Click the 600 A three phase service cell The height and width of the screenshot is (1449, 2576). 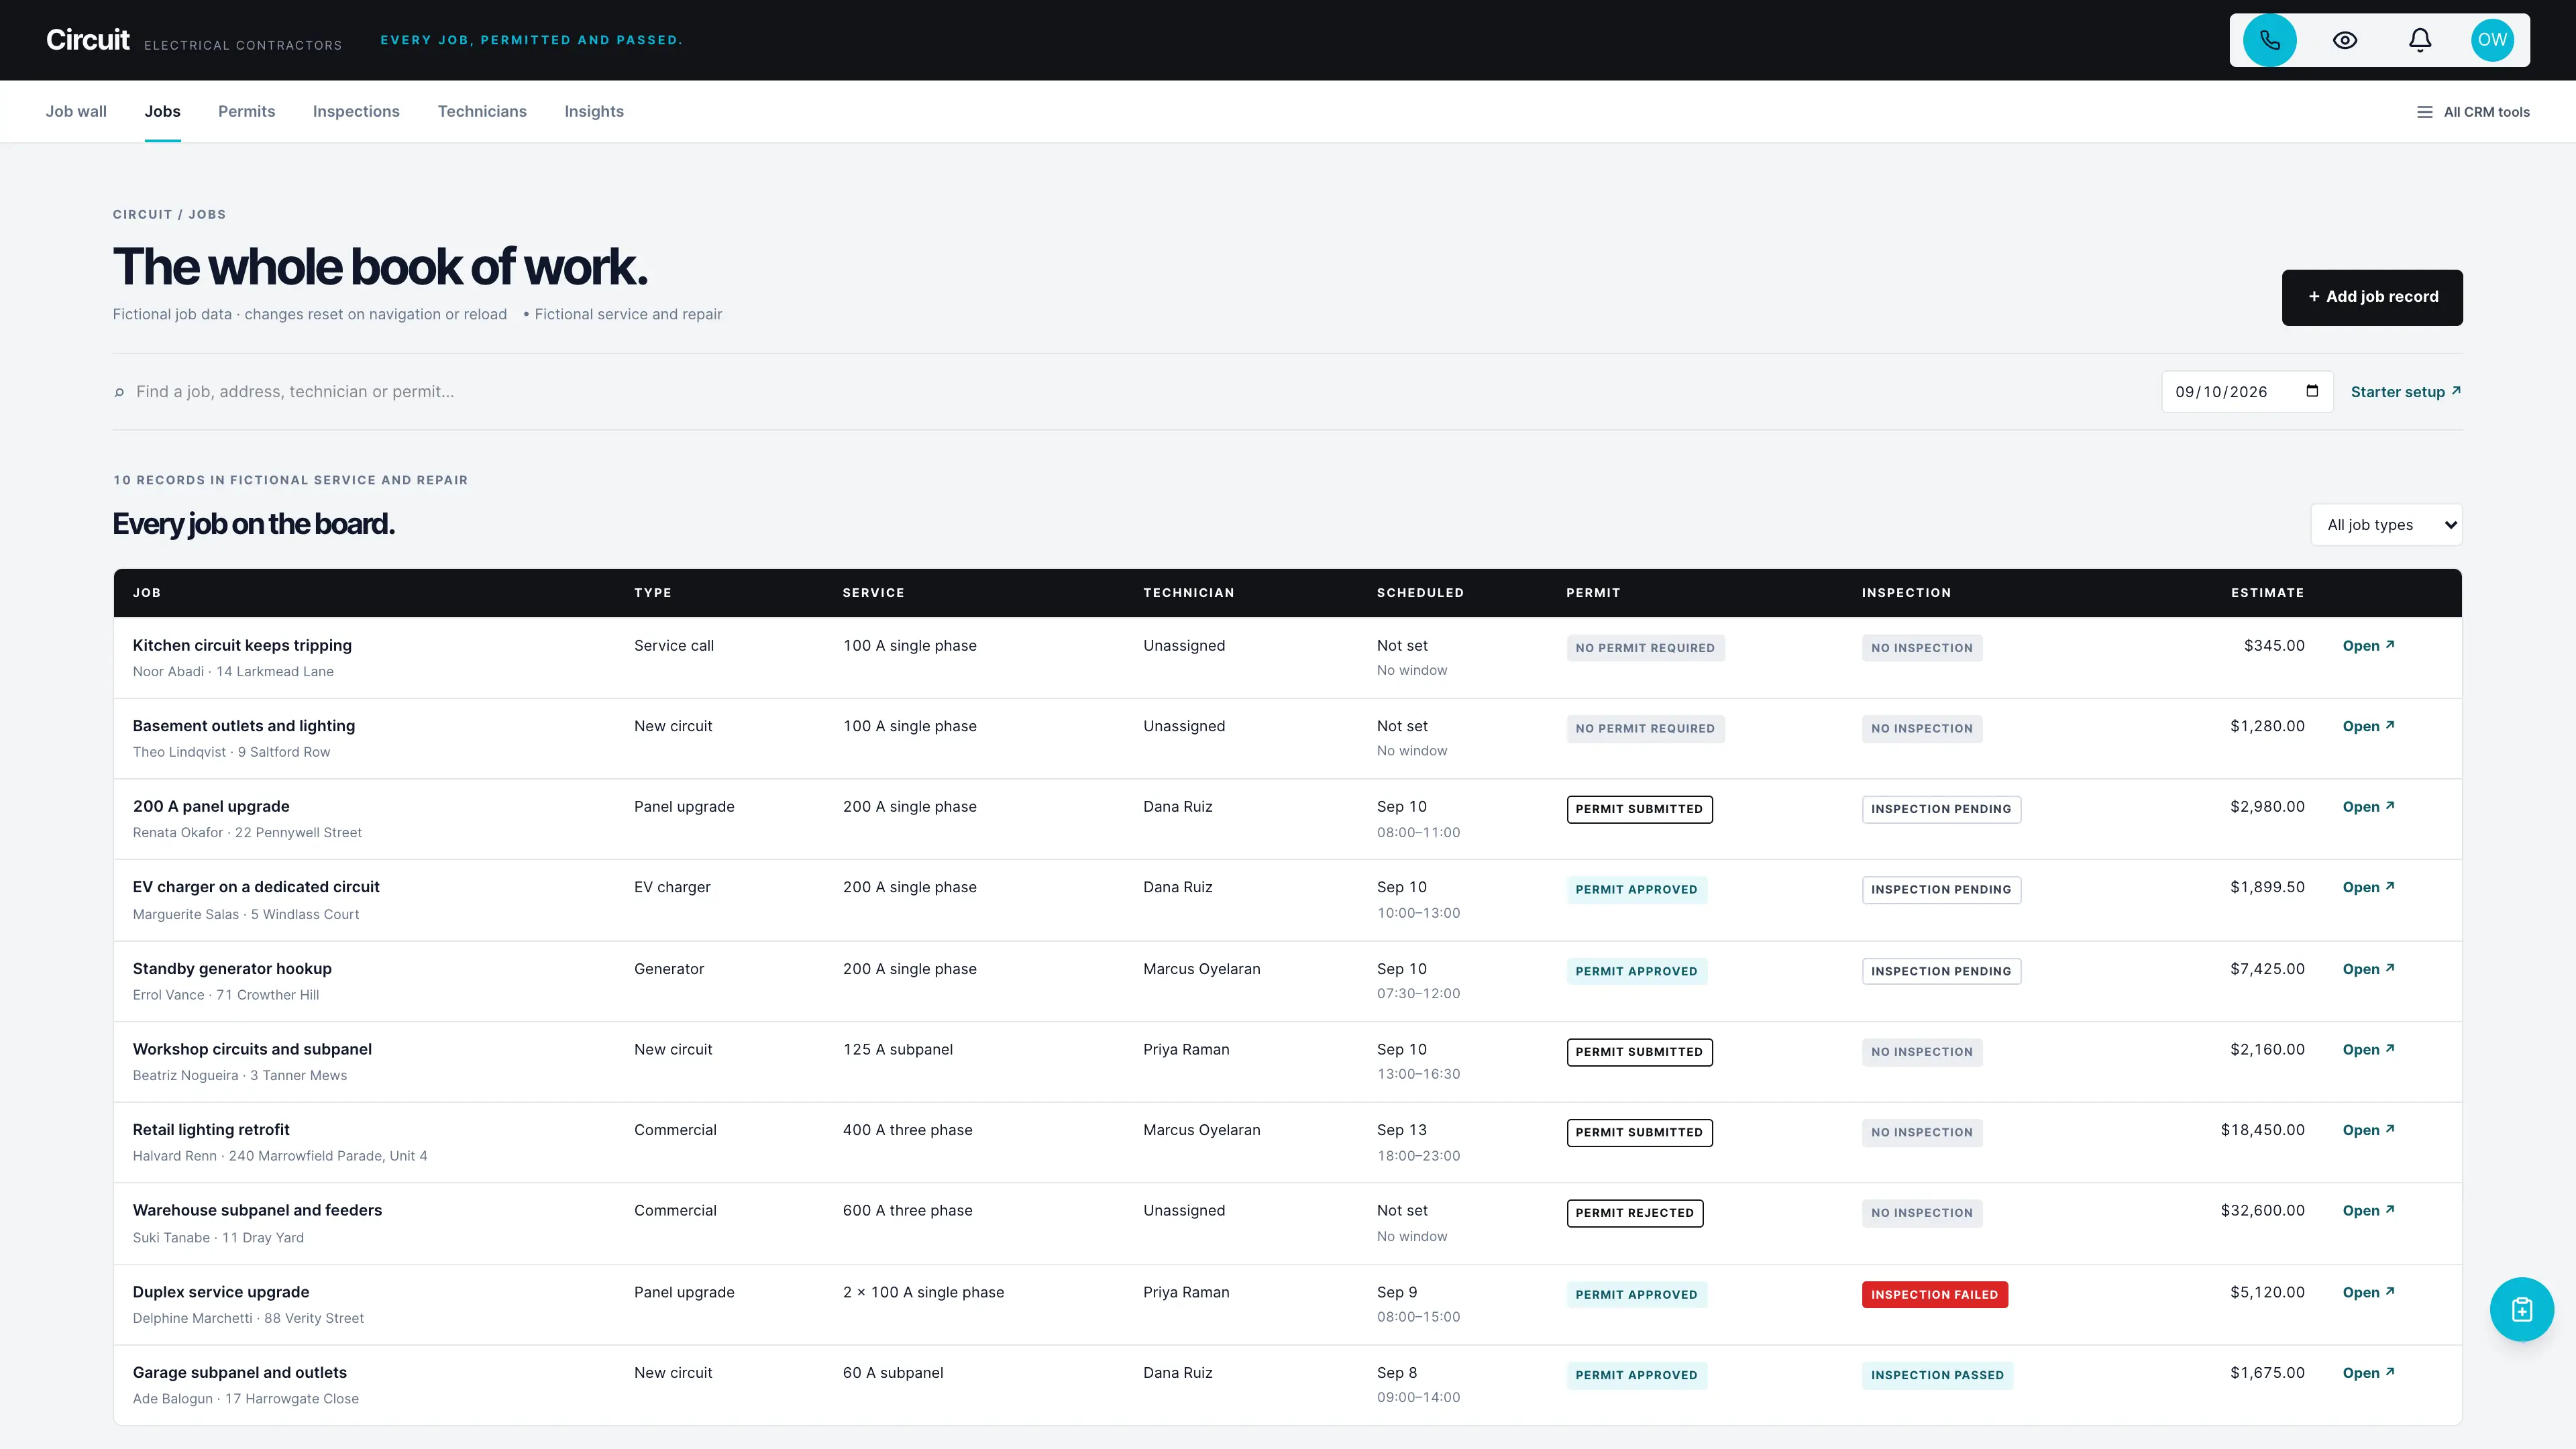[x=907, y=1211]
